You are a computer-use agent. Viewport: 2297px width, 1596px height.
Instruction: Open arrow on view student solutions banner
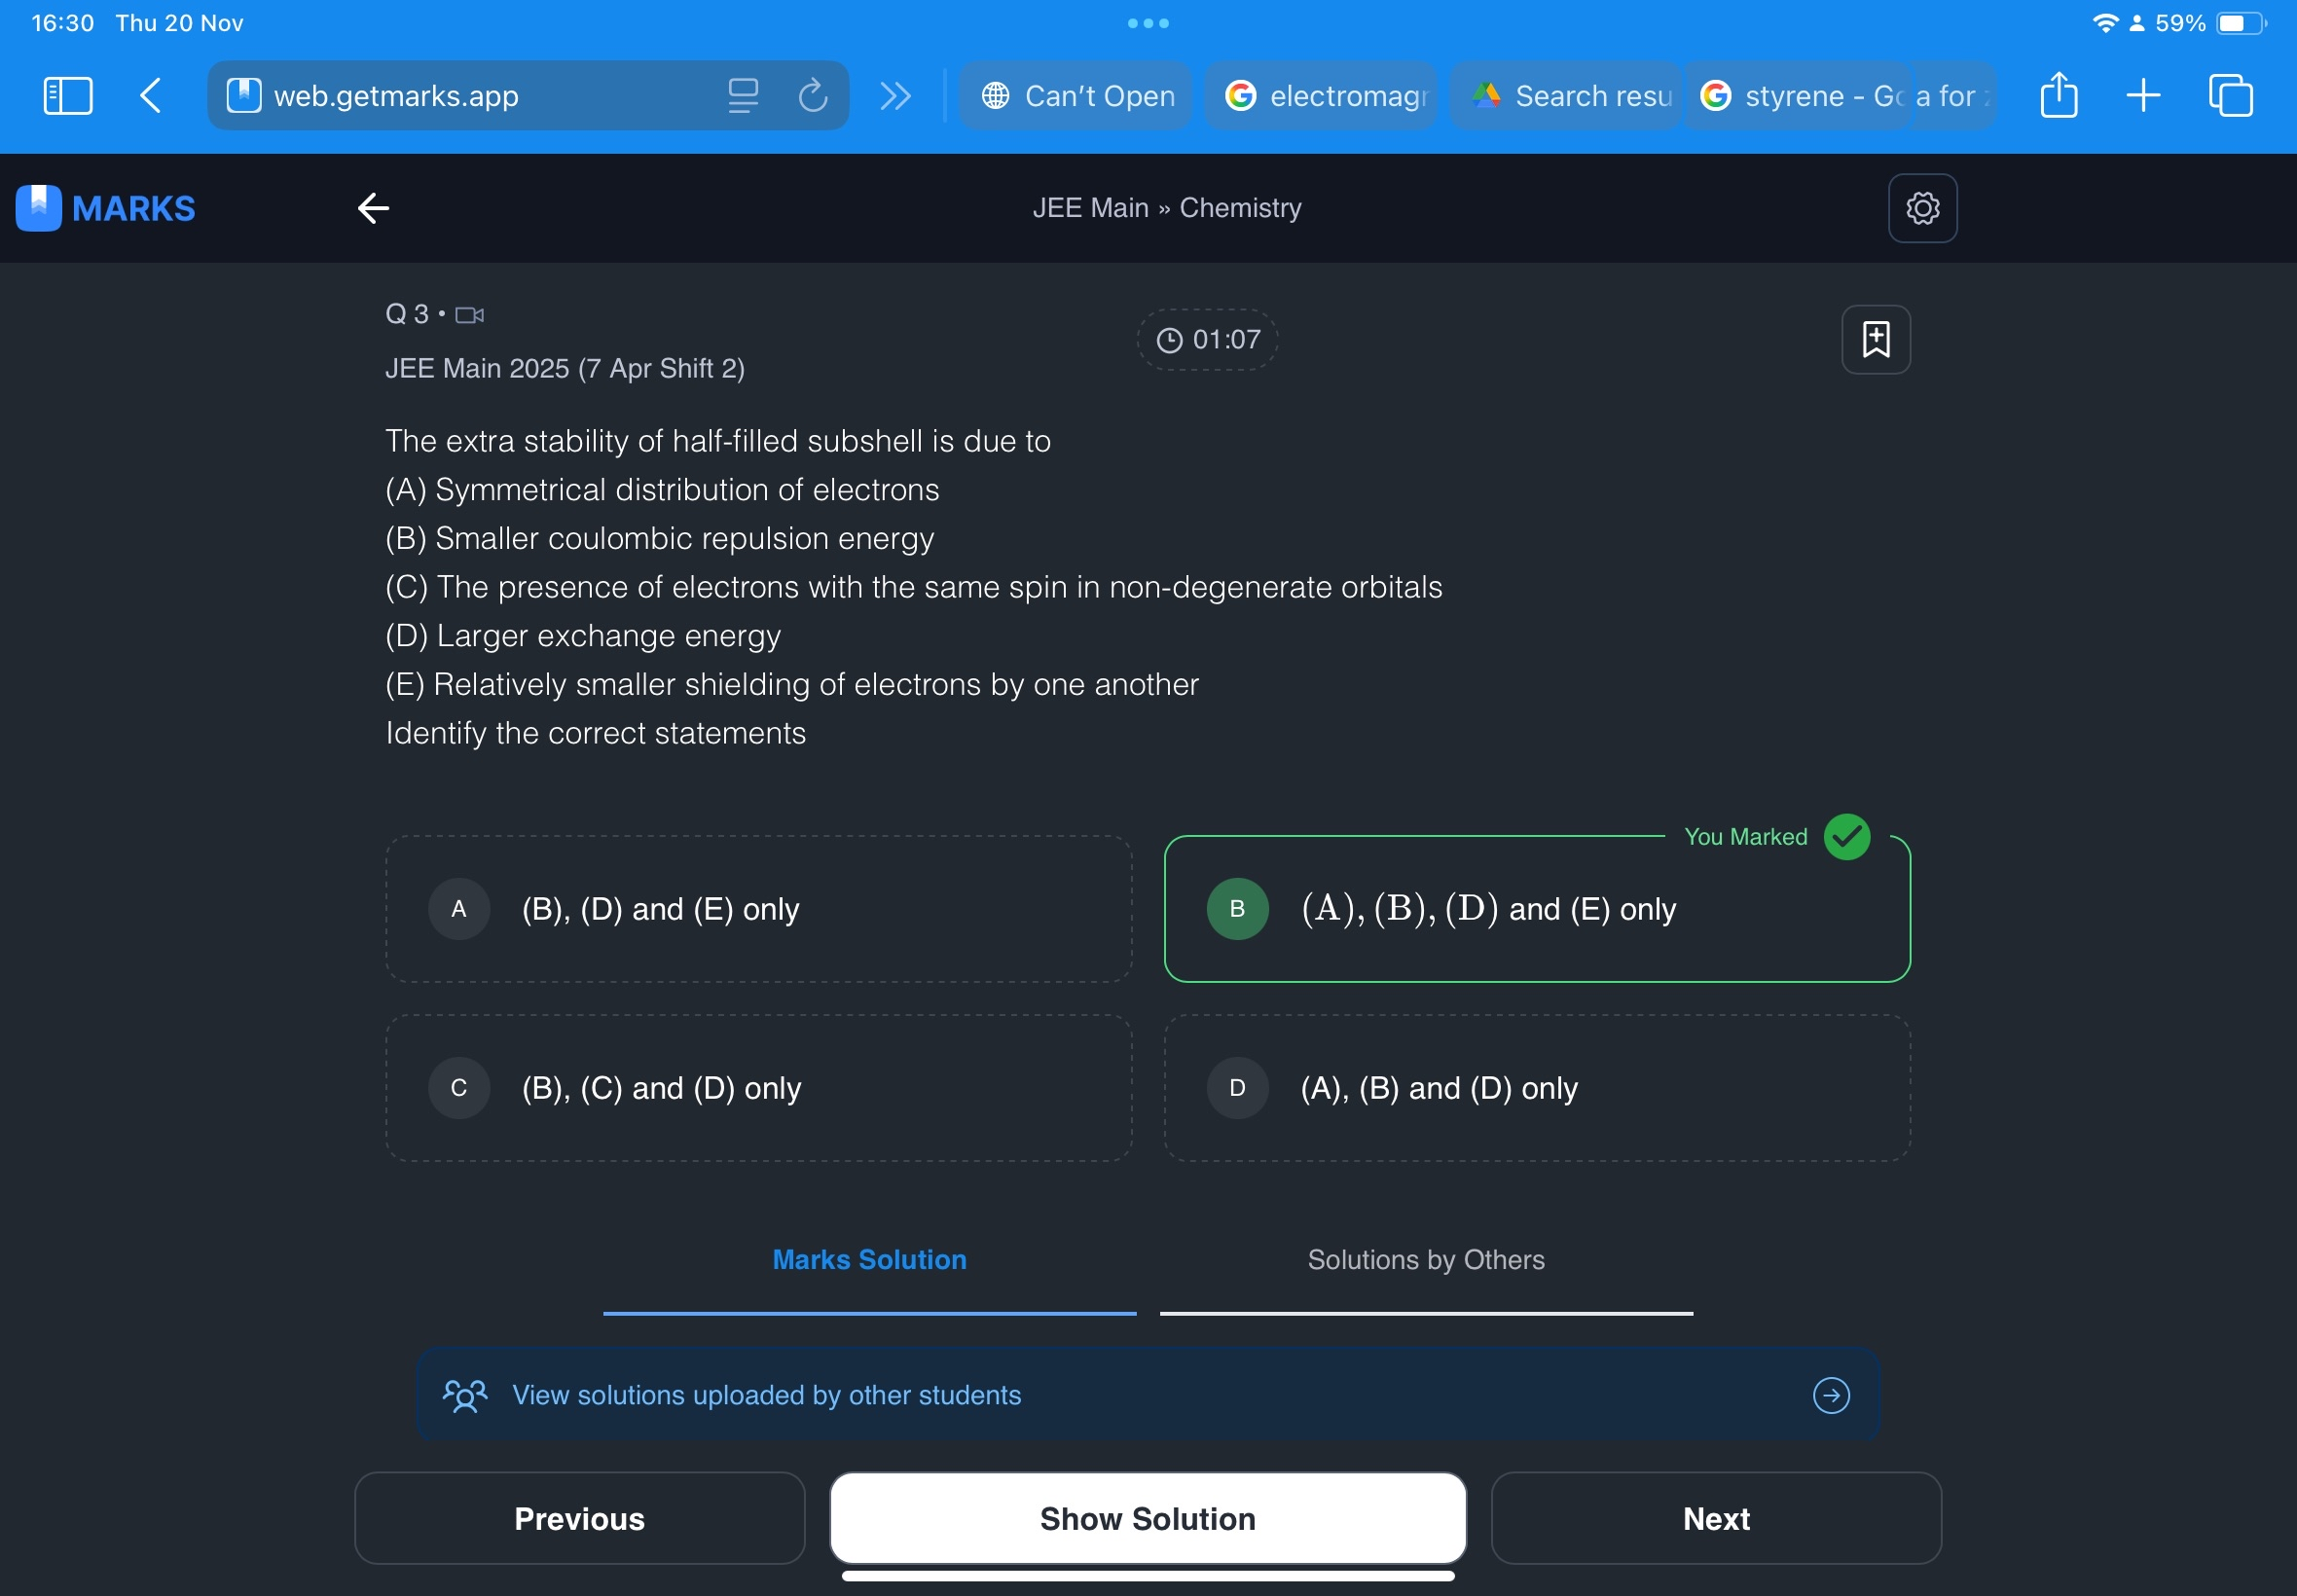point(1830,1395)
